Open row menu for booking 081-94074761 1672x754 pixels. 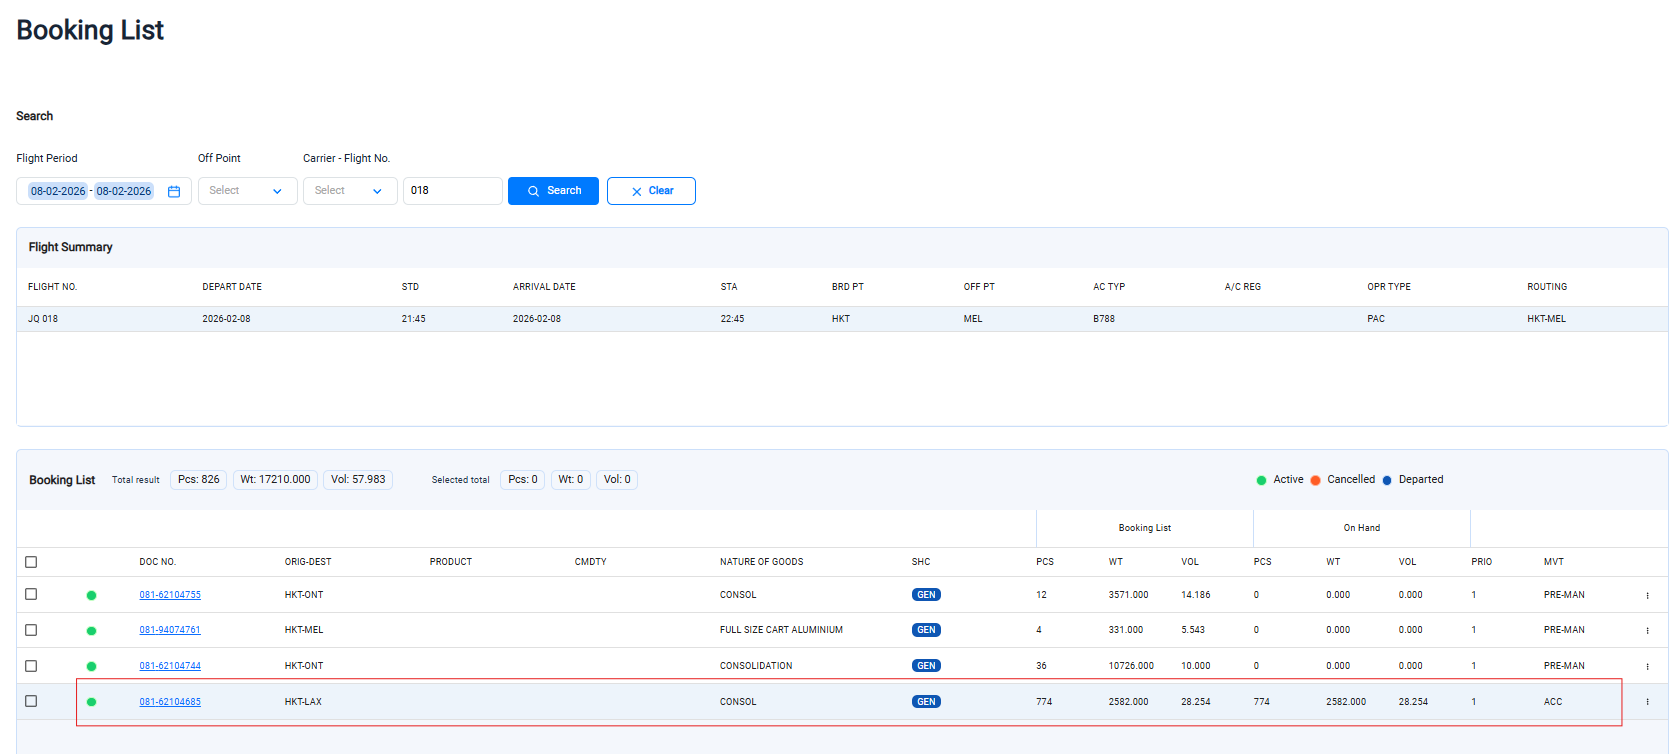pos(1647,630)
